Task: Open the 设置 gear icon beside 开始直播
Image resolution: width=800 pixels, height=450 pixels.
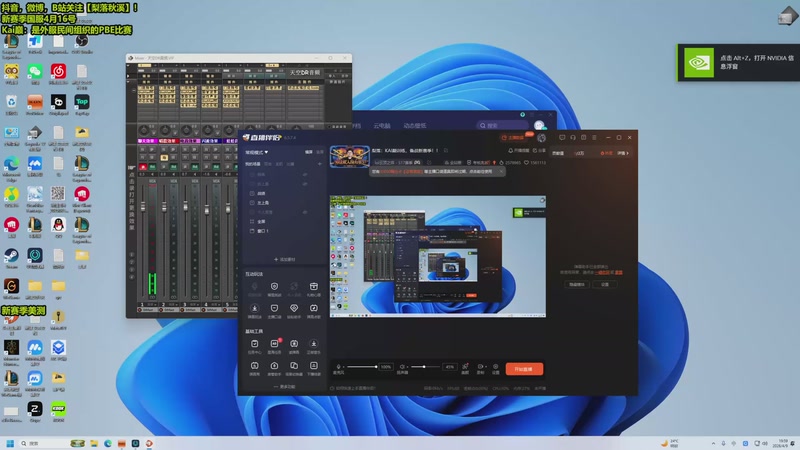Action: pos(495,367)
